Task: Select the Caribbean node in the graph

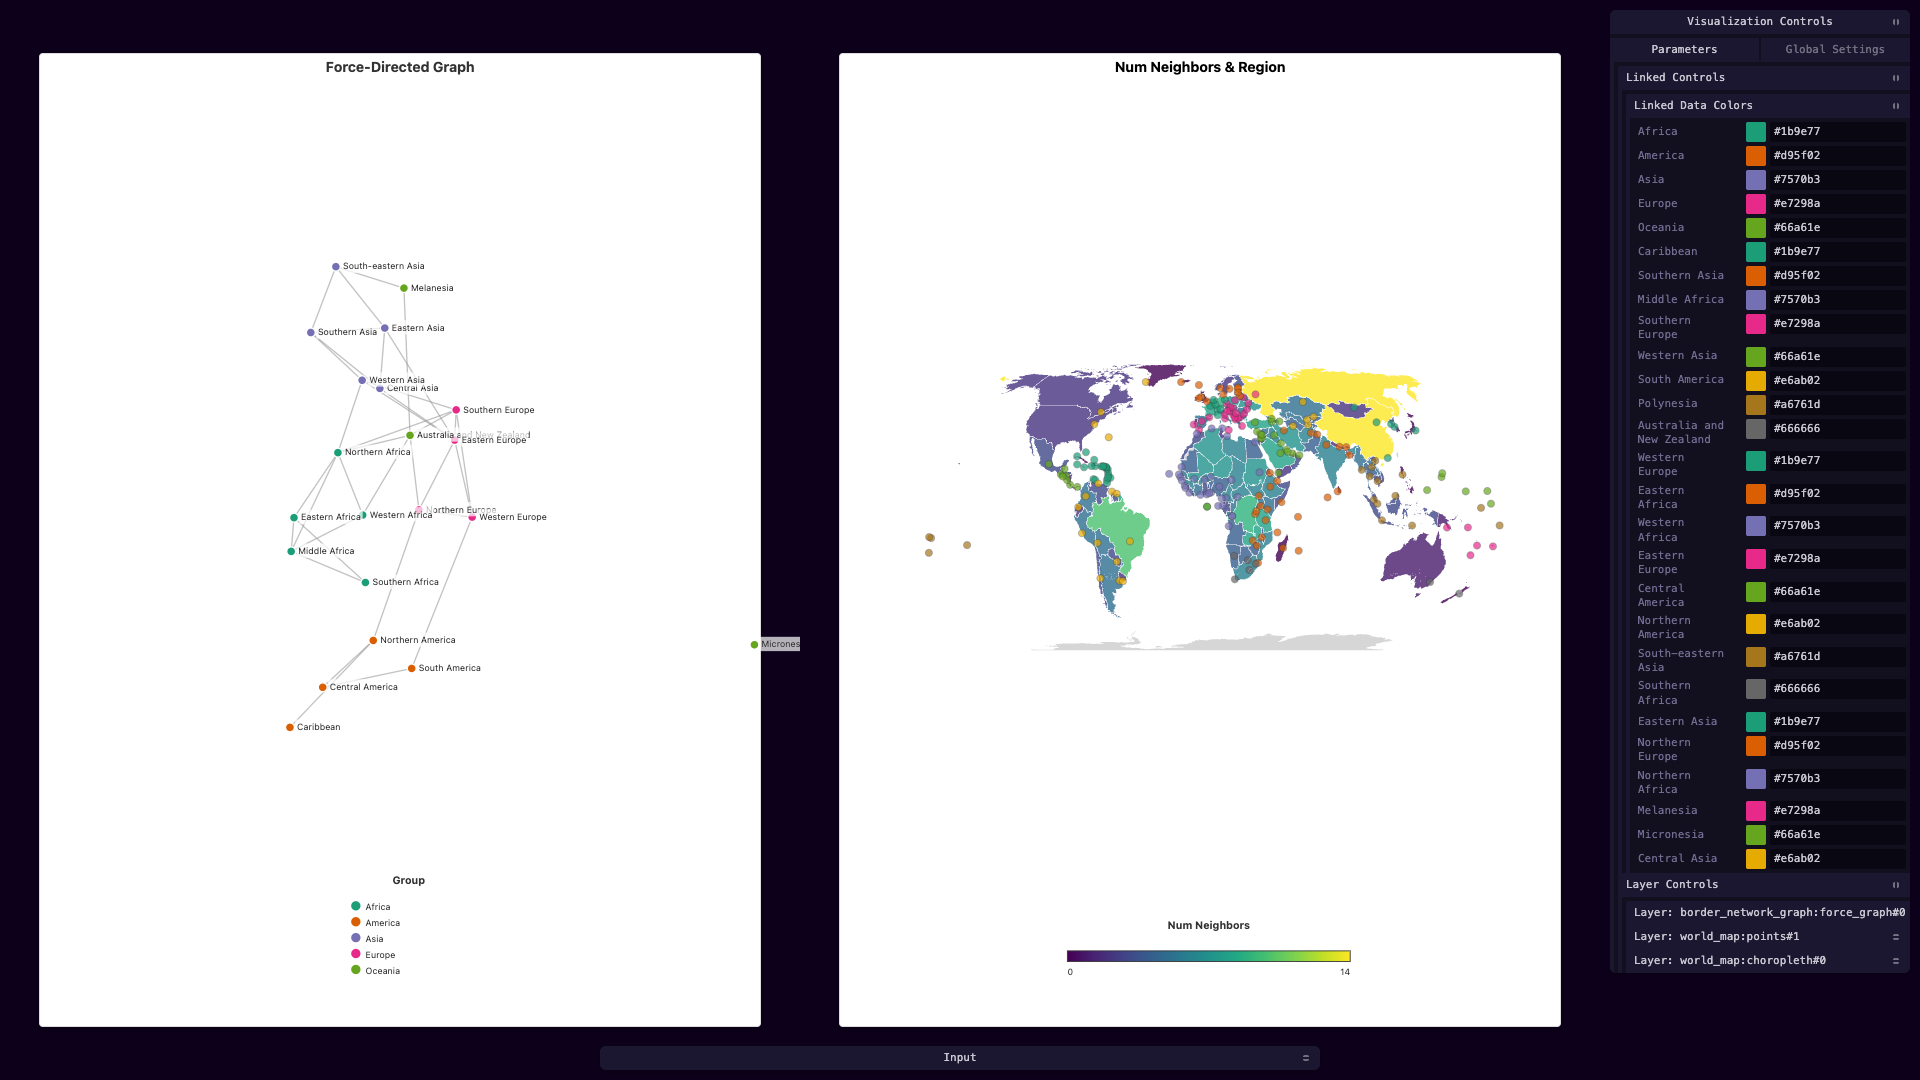Action: [290, 728]
